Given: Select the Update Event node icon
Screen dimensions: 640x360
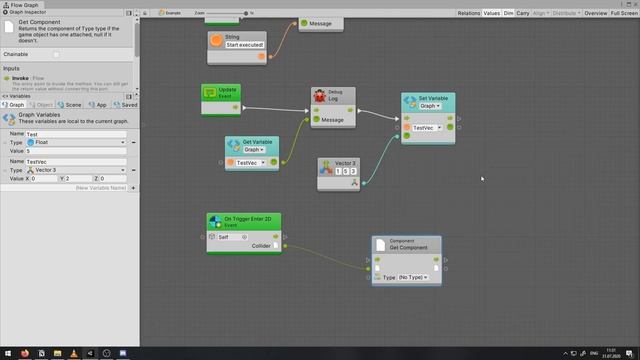Looking at the screenshot, I should [210, 93].
